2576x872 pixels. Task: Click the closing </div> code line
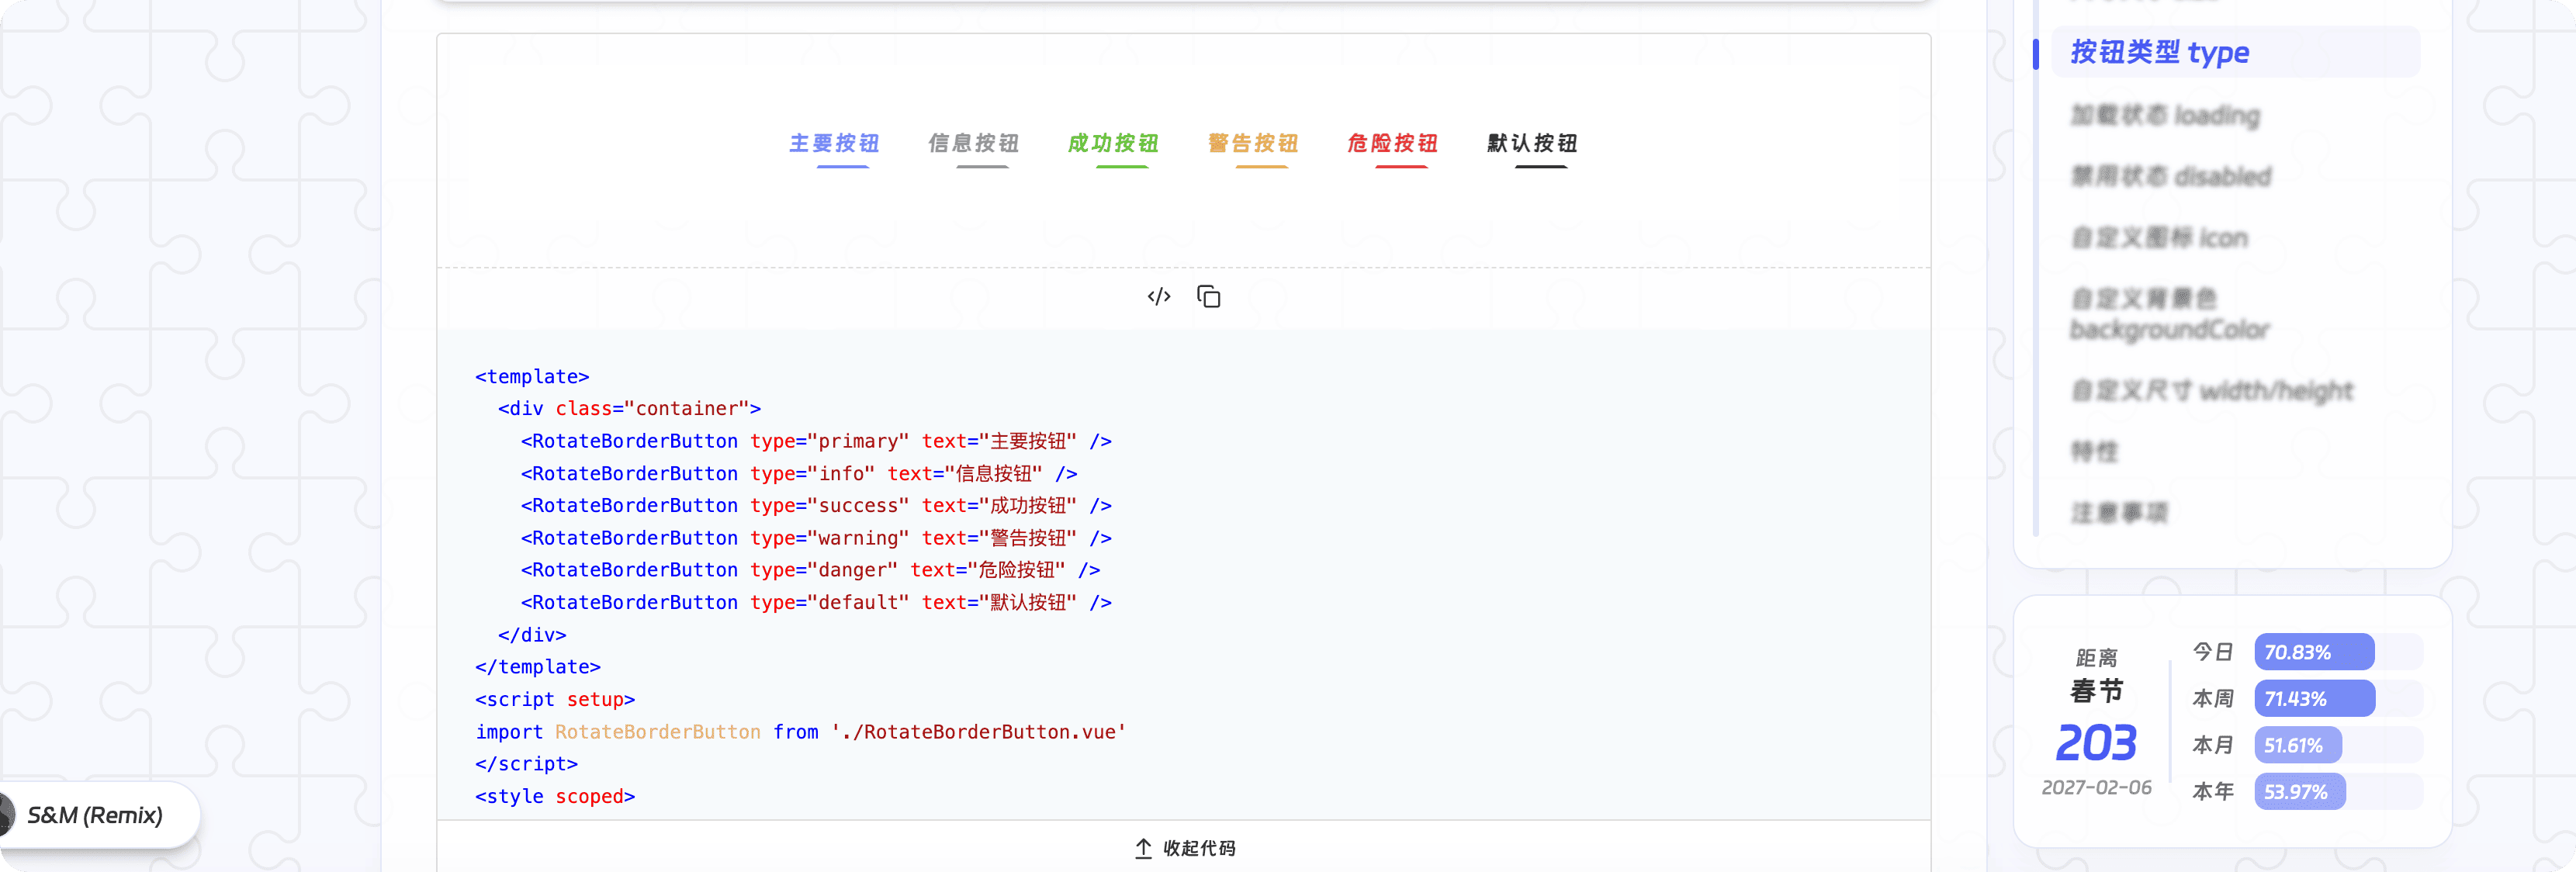532,634
